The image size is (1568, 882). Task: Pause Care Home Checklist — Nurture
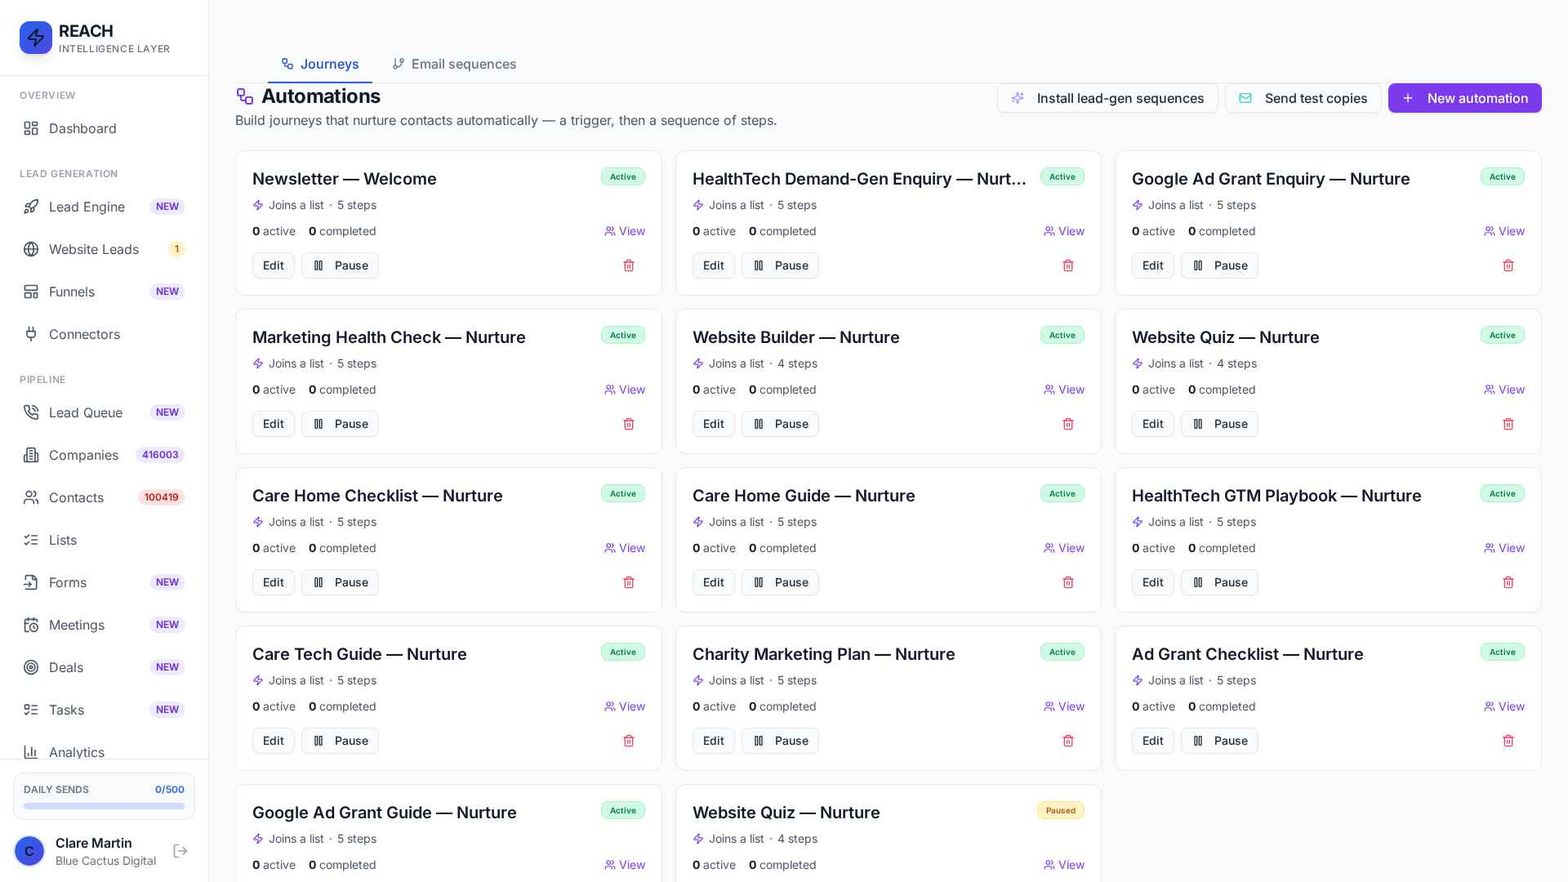point(340,583)
